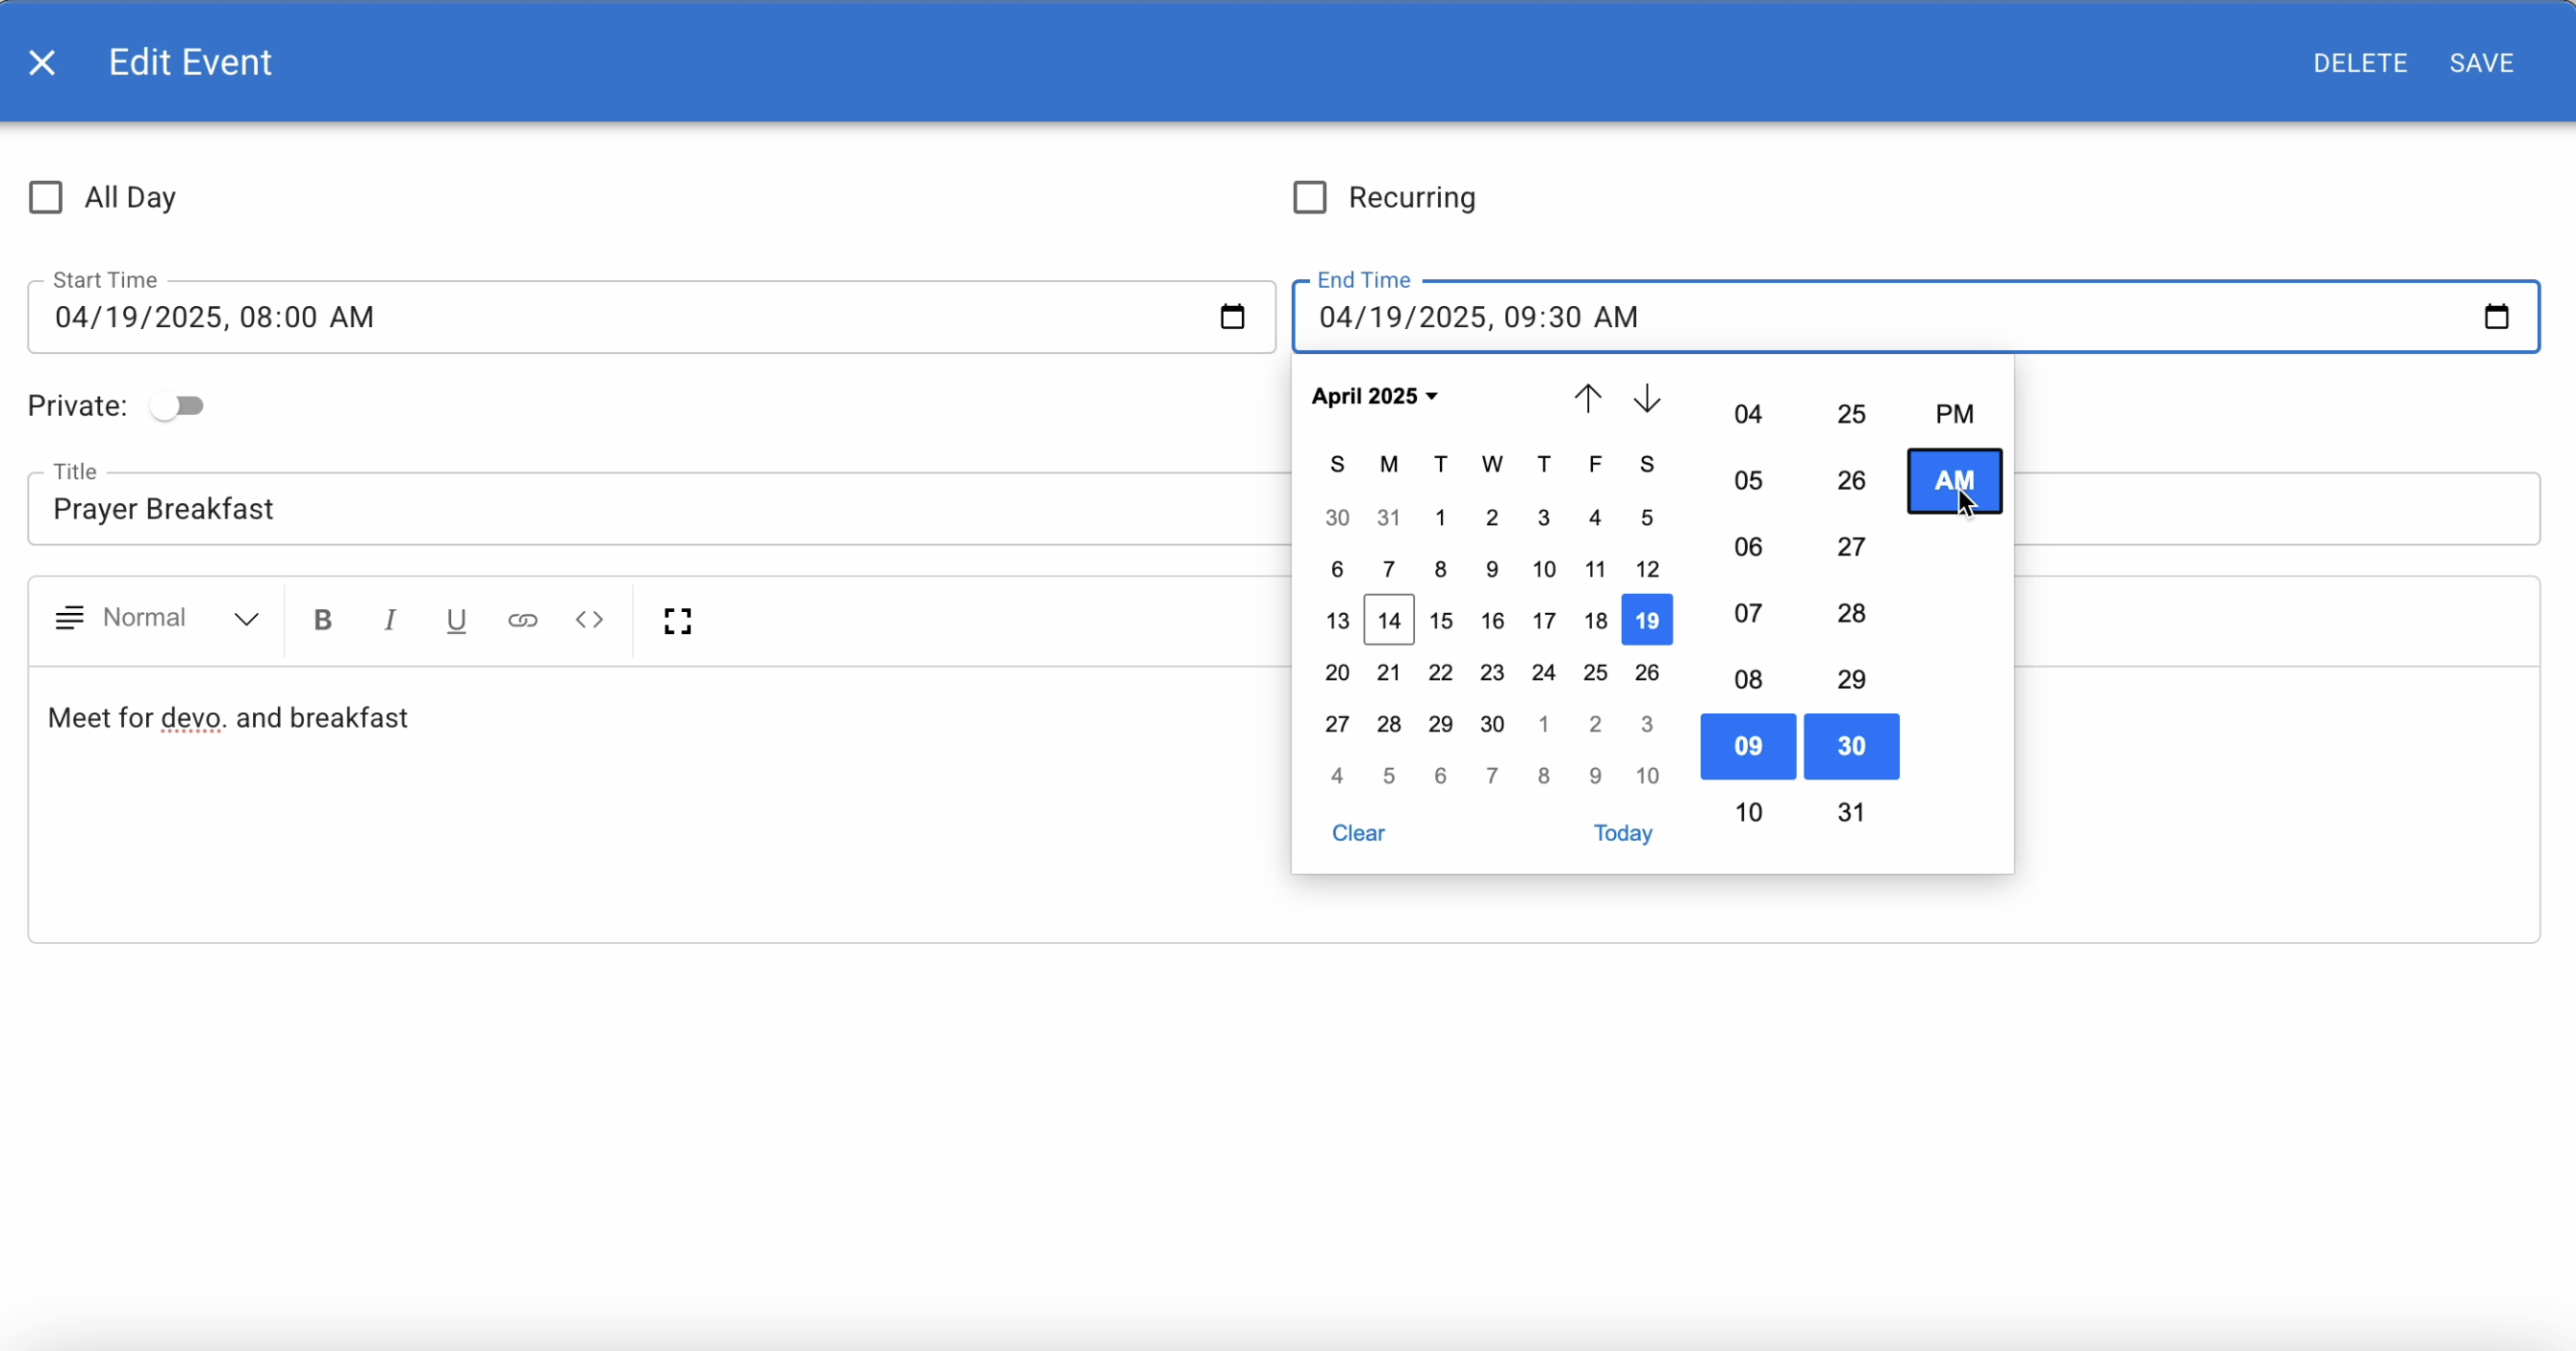
Task: Underline the selected text
Action: 456,620
